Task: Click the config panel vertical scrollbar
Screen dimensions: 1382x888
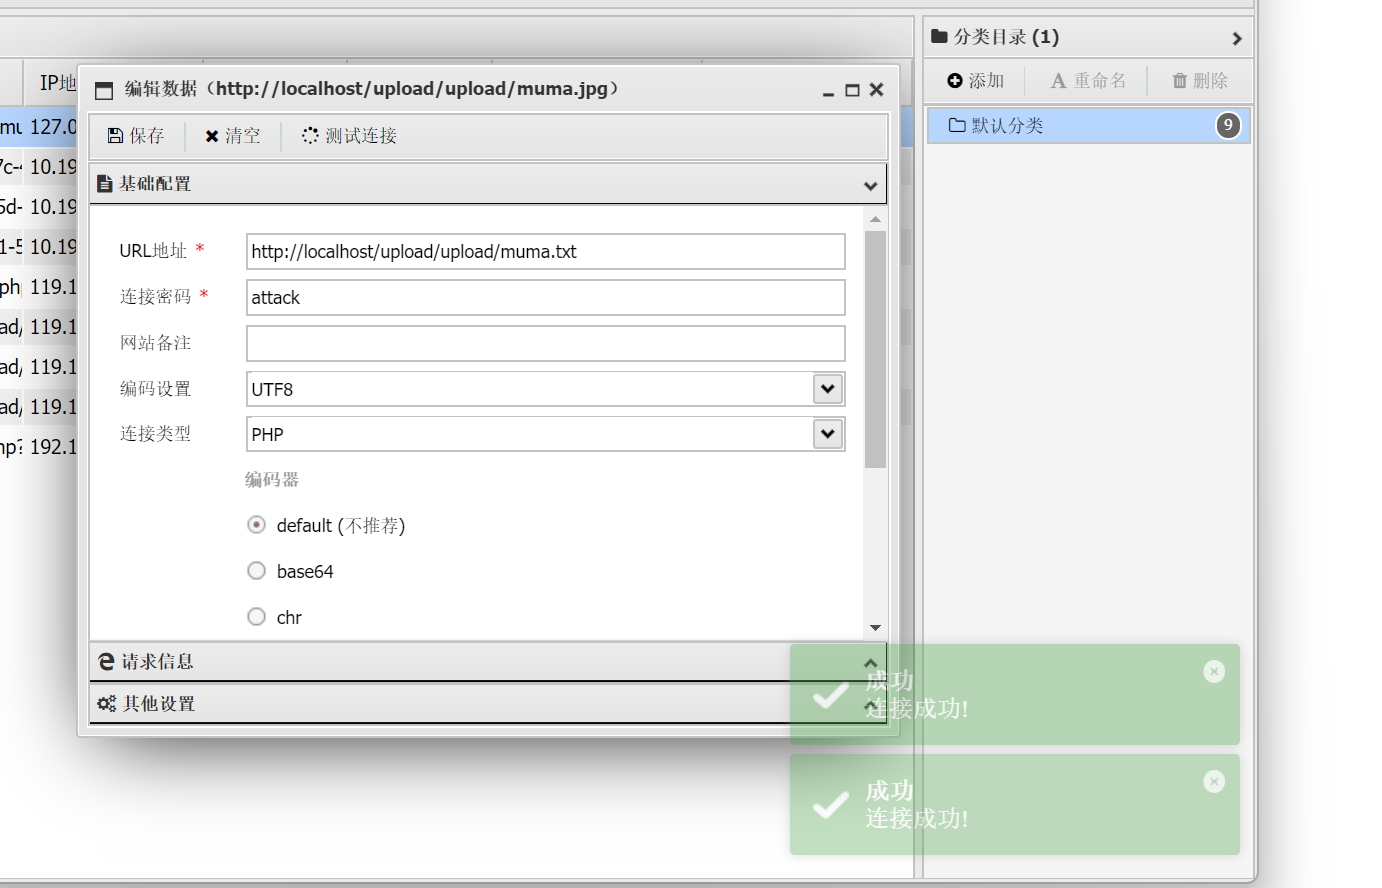Action: (x=875, y=350)
